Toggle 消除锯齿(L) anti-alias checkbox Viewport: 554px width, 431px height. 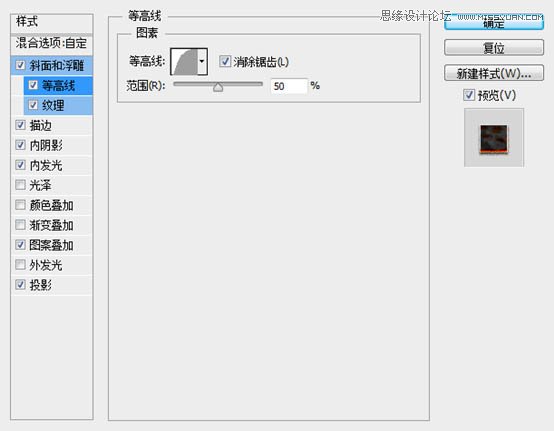coord(225,61)
